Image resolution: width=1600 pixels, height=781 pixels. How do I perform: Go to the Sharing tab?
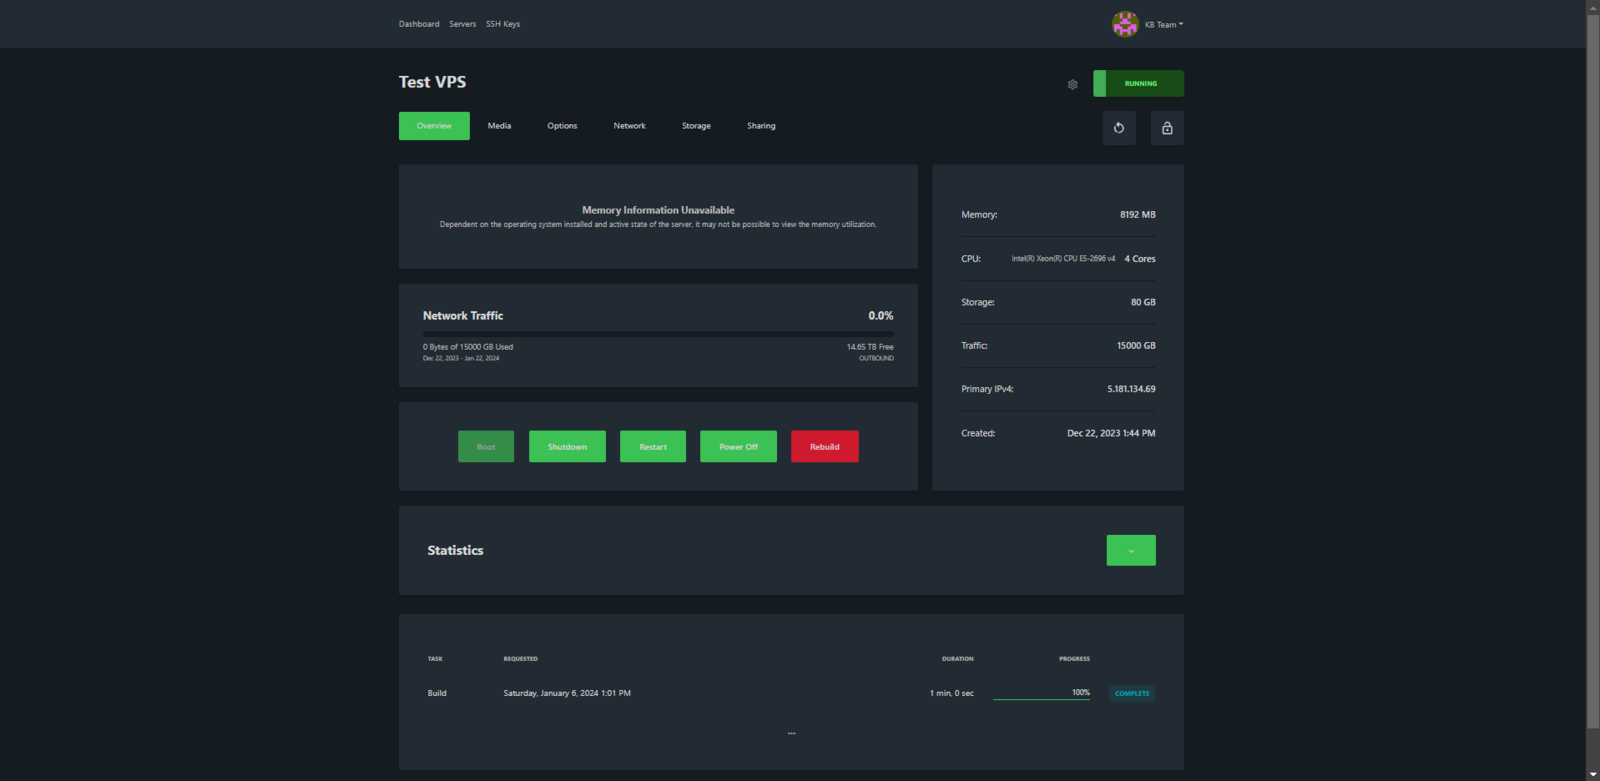tap(761, 126)
